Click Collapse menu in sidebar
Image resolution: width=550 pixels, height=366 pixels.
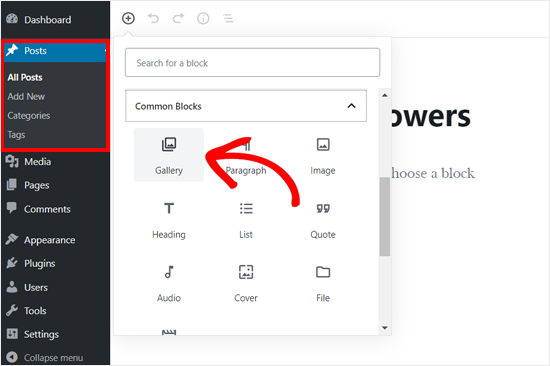point(55,358)
